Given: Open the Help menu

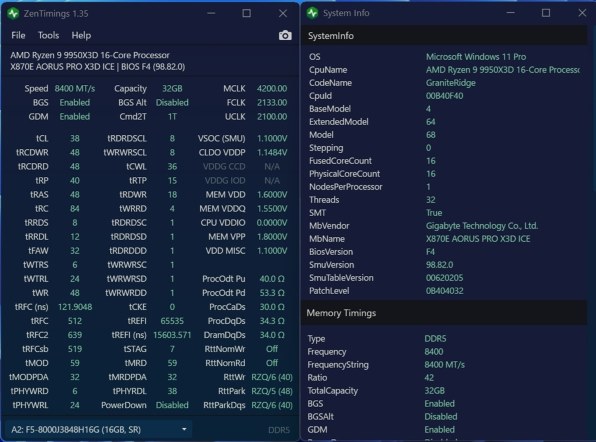Looking at the screenshot, I should click(81, 36).
